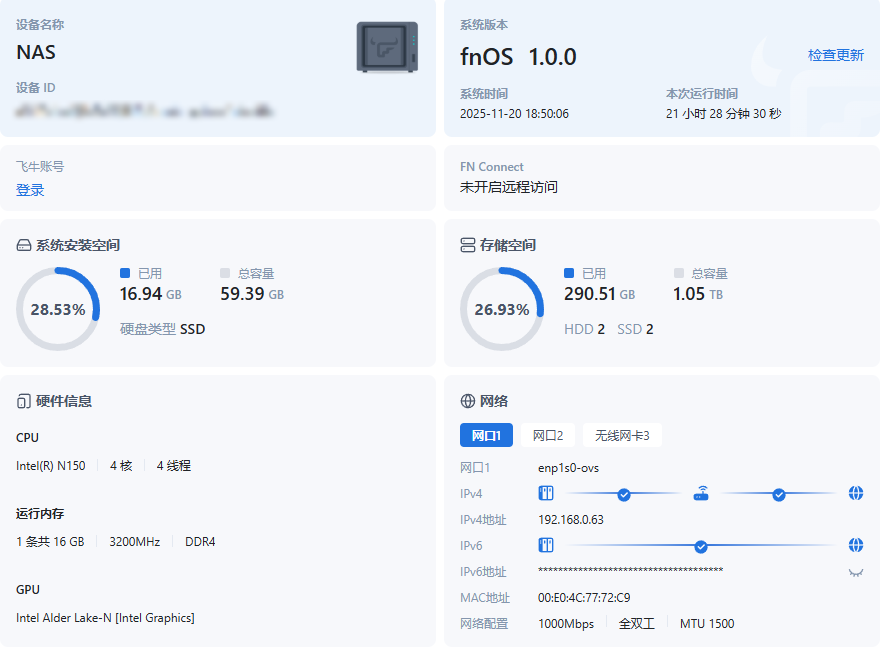This screenshot has width=881, height=647.
Task: Click the NAS device icon in IPv6 row
Action: [x=546, y=545]
